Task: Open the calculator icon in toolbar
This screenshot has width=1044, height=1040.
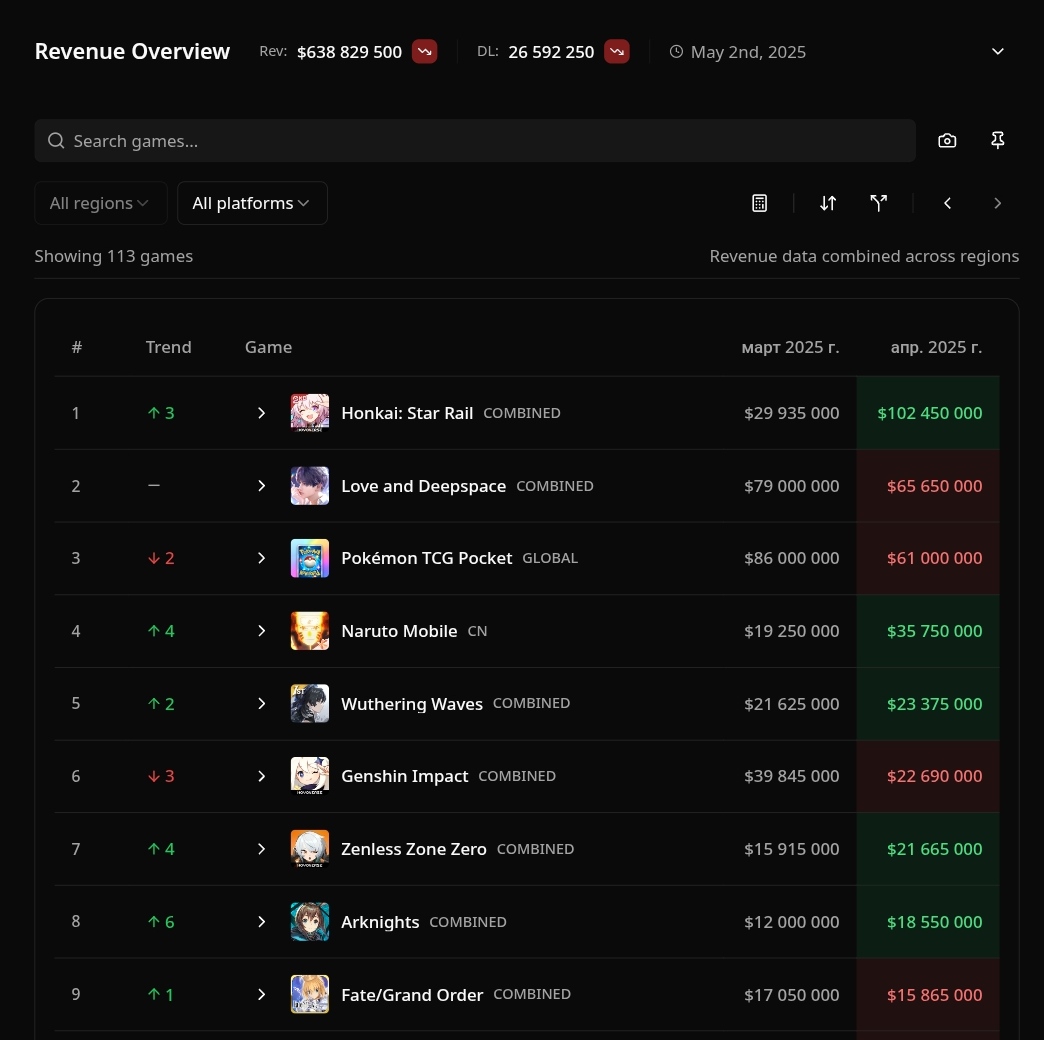Action: 760,203
